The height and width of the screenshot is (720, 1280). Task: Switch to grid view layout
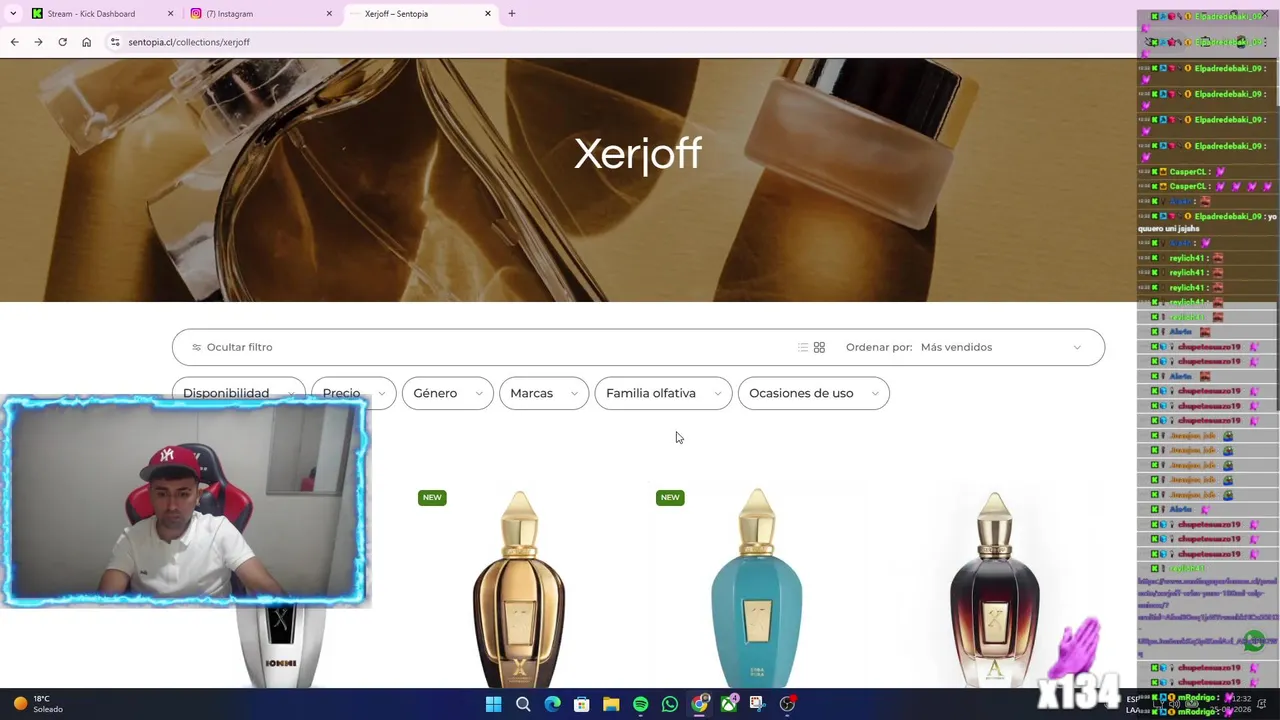pos(819,347)
